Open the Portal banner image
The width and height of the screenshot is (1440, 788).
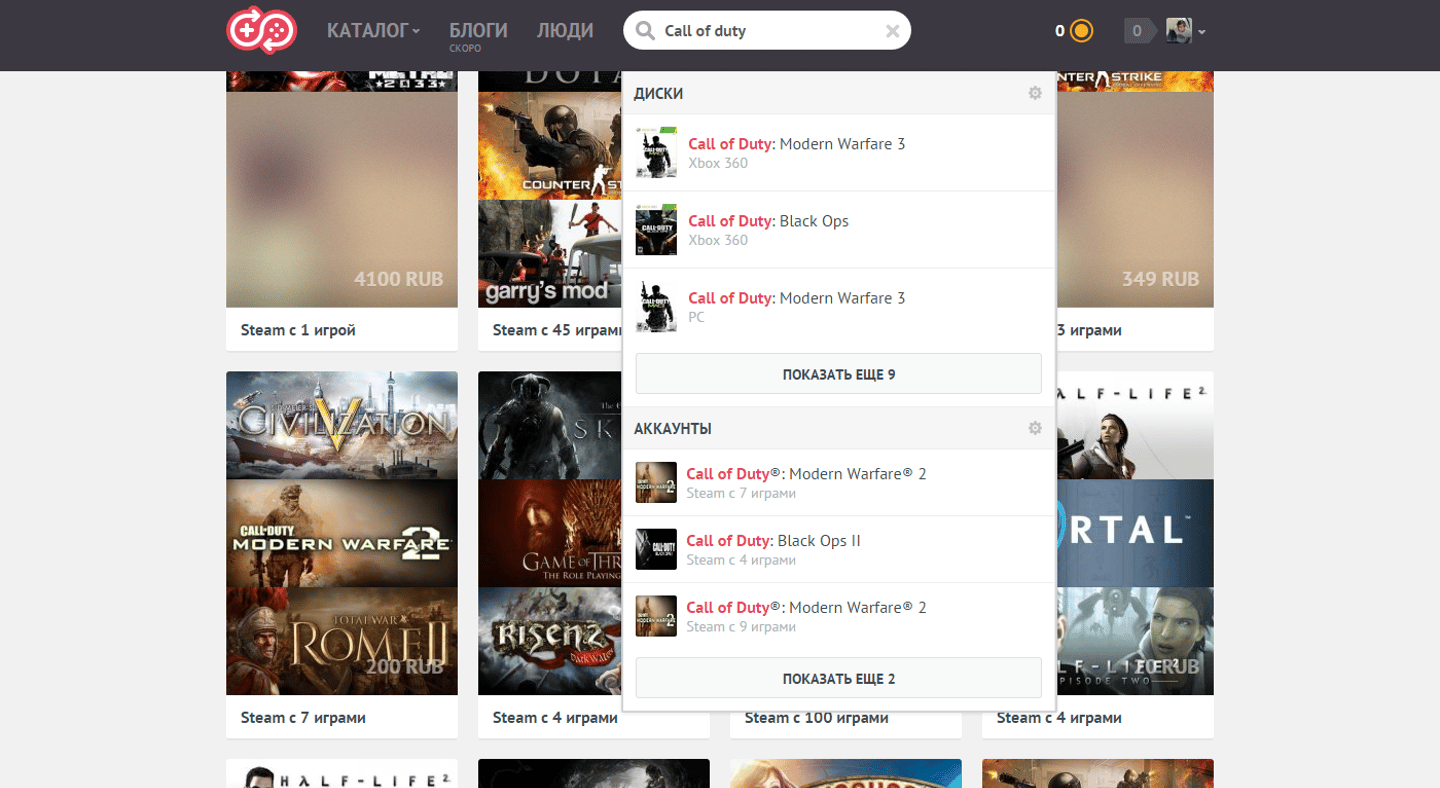[x=1135, y=533]
